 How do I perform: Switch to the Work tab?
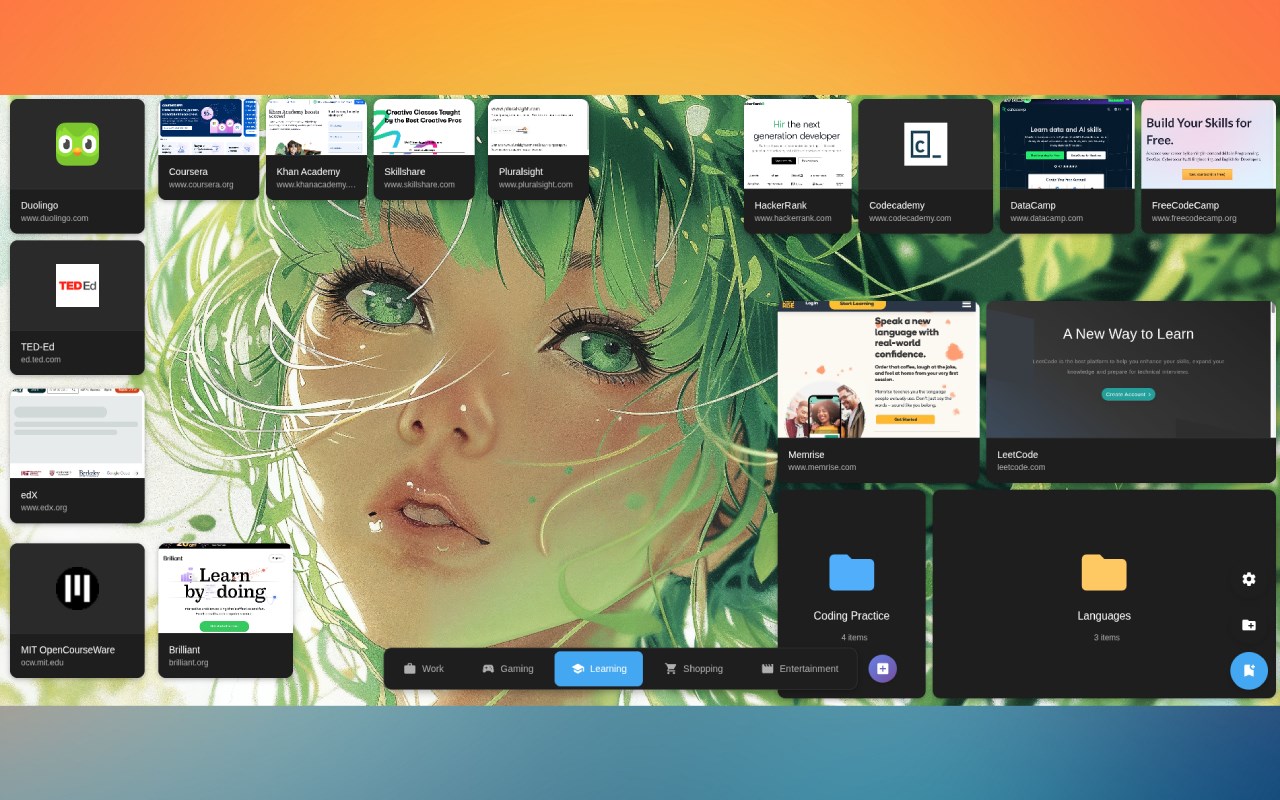pyautogui.click(x=424, y=668)
